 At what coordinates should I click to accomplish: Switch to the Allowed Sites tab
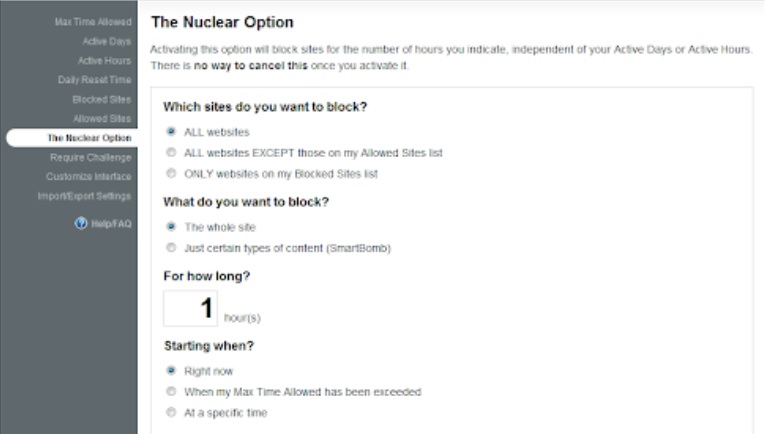coord(101,118)
